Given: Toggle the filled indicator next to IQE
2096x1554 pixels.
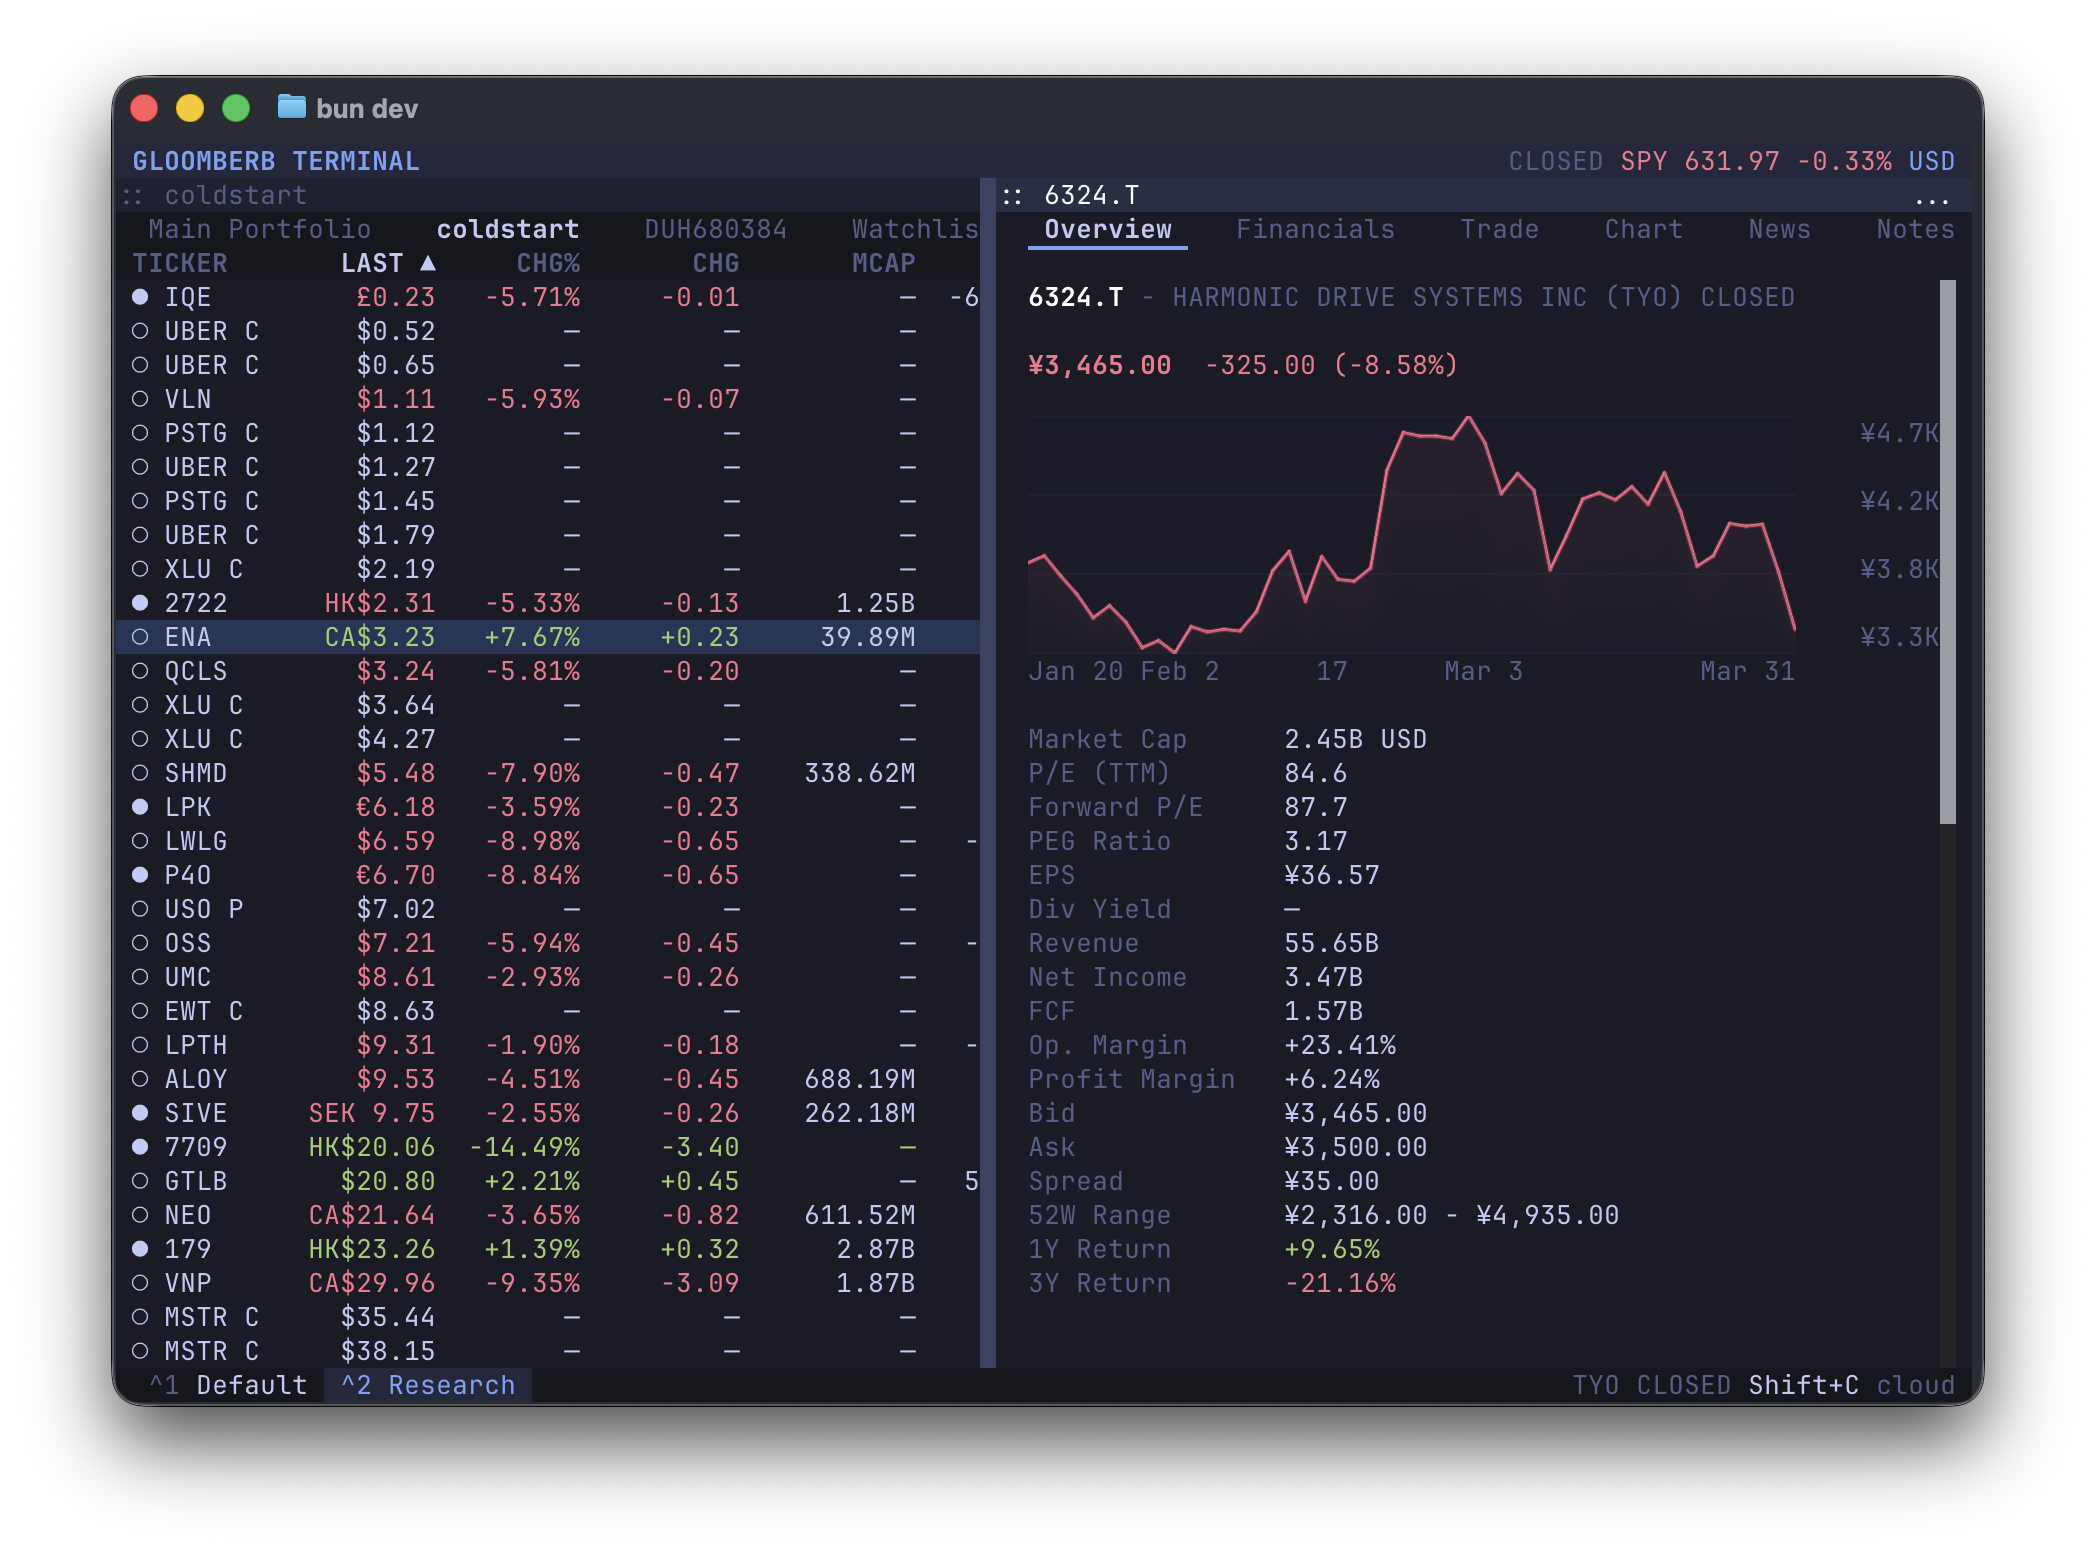Looking at the screenshot, I should tap(140, 296).
